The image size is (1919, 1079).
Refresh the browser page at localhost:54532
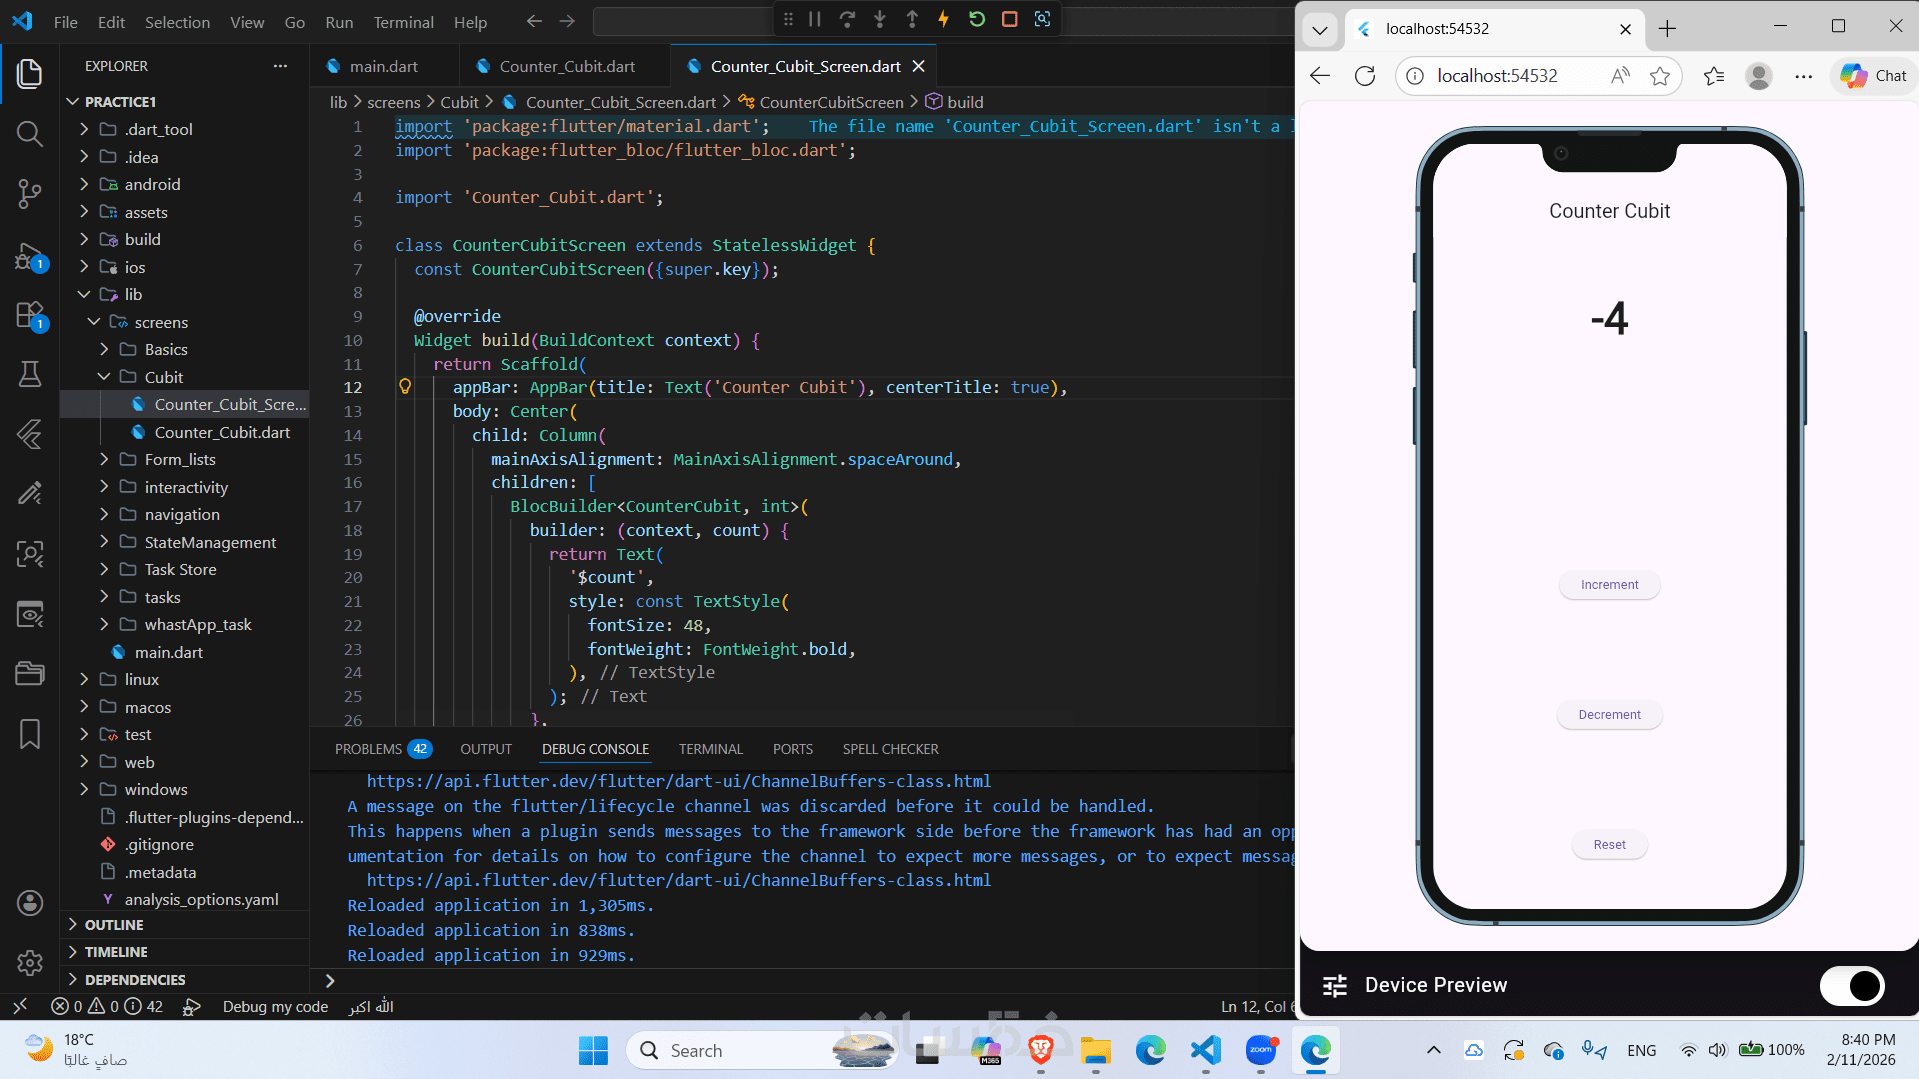coord(1365,76)
